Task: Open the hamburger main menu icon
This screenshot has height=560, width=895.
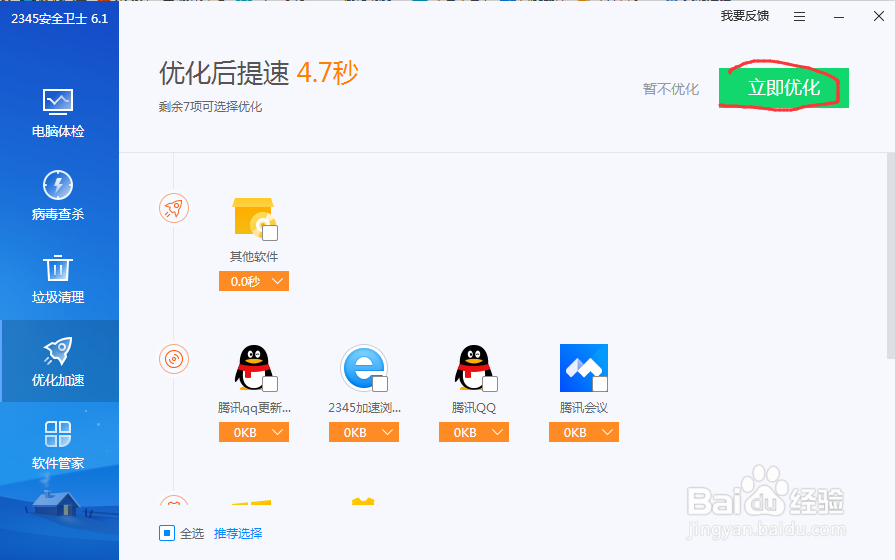Action: 799,17
